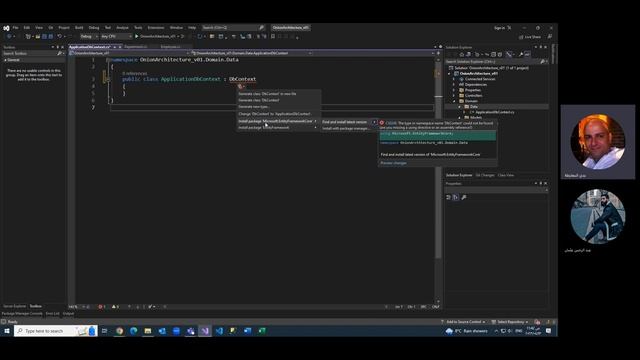The image size is (640, 360).
Task: Click the DbContext identifier in code editor
Action: 242,79
